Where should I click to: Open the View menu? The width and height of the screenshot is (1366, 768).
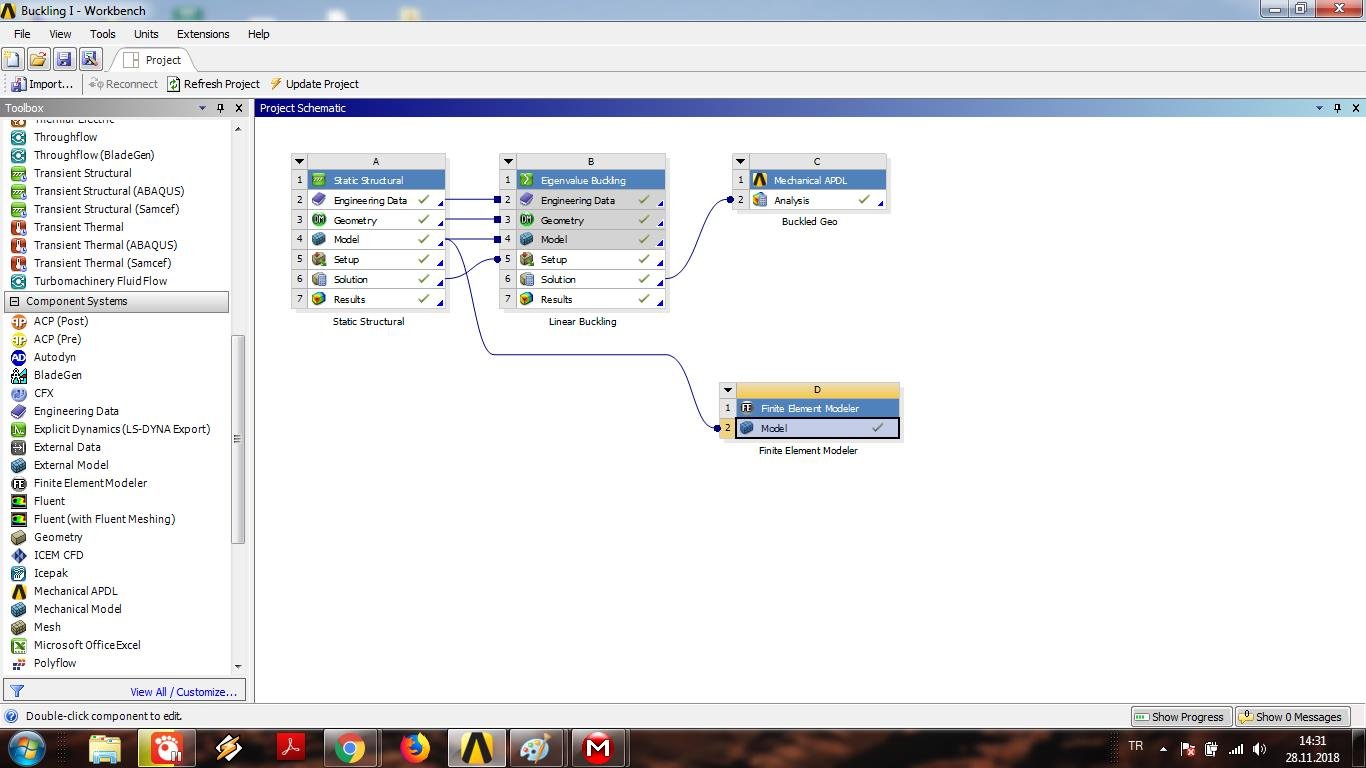click(60, 34)
